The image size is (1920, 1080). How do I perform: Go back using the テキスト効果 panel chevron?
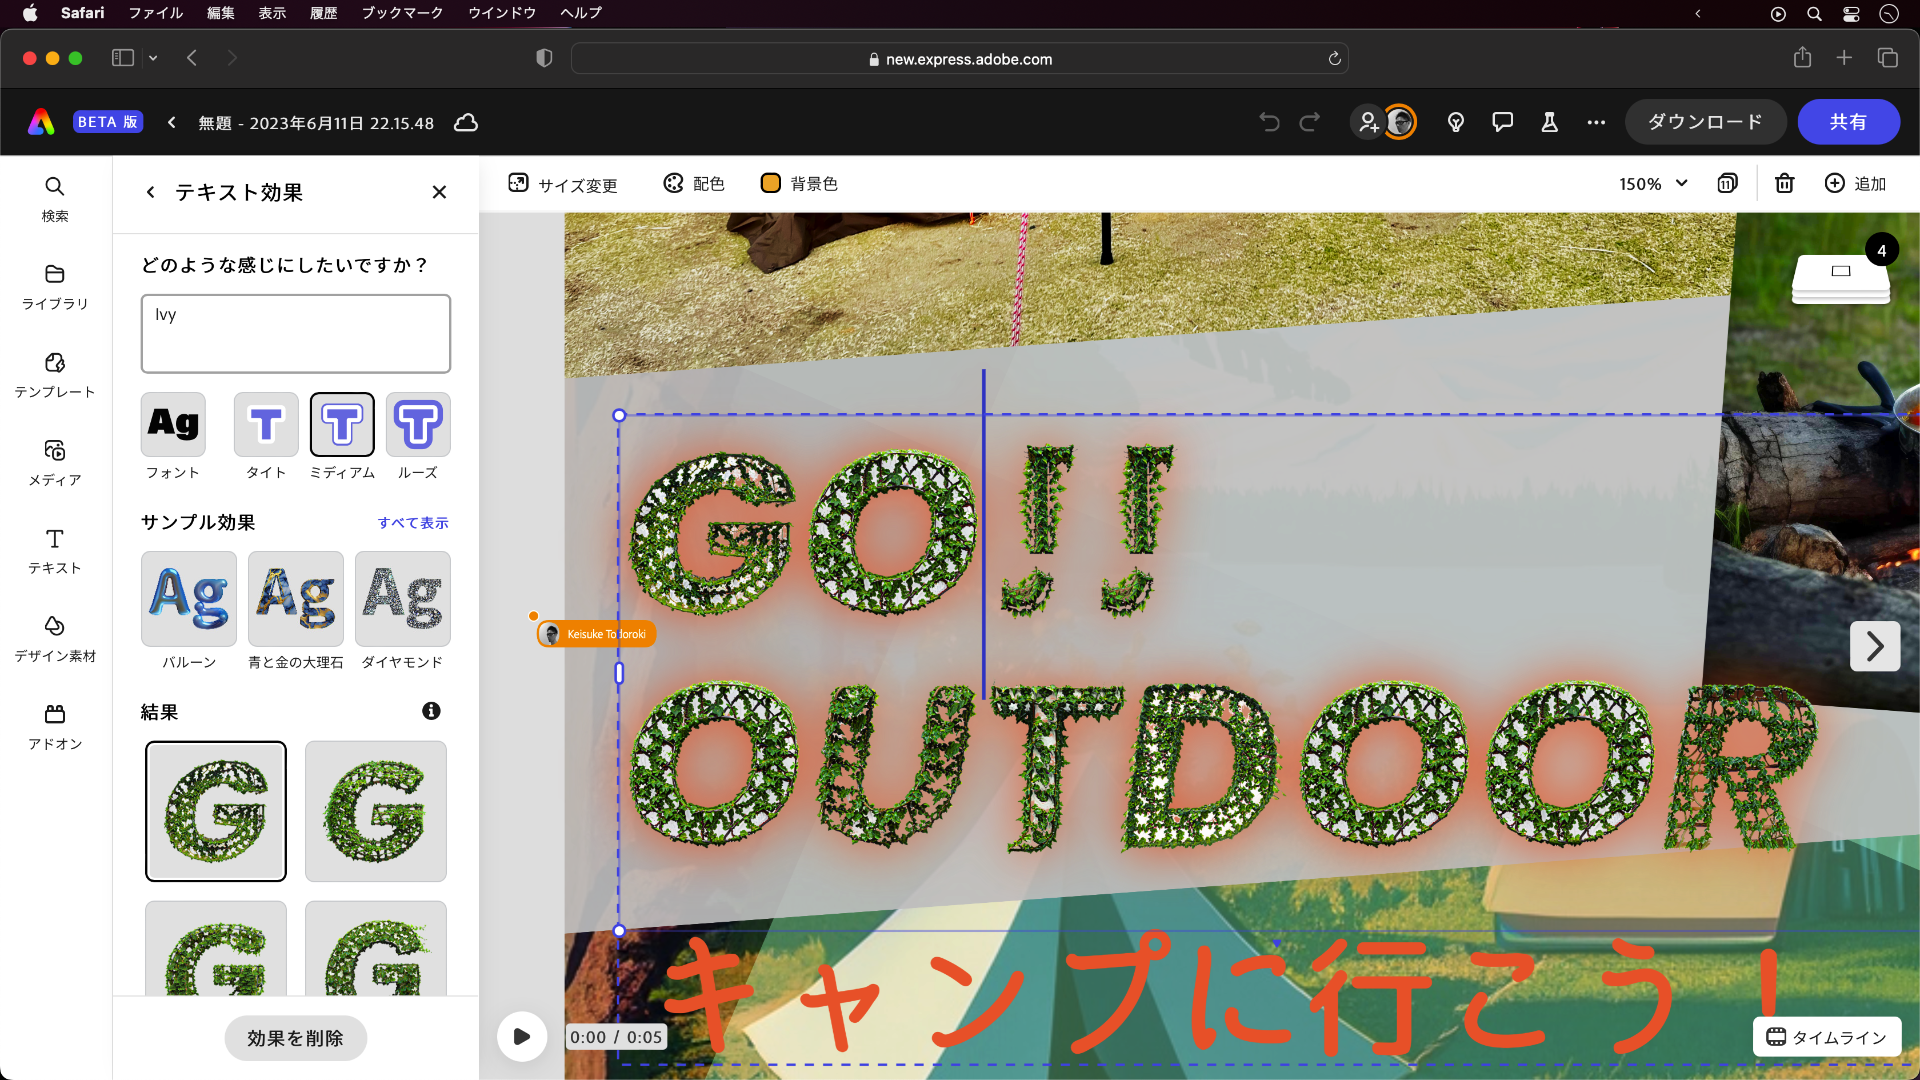tap(150, 192)
